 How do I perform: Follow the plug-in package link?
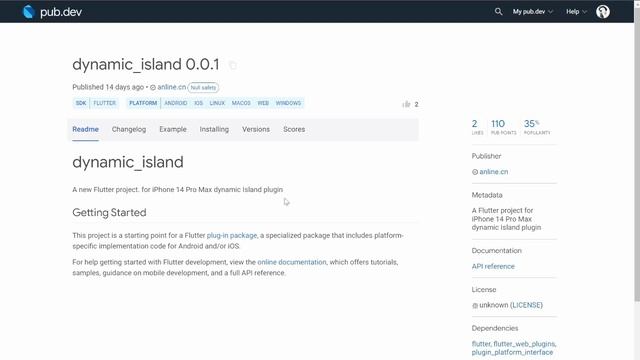[232, 236]
